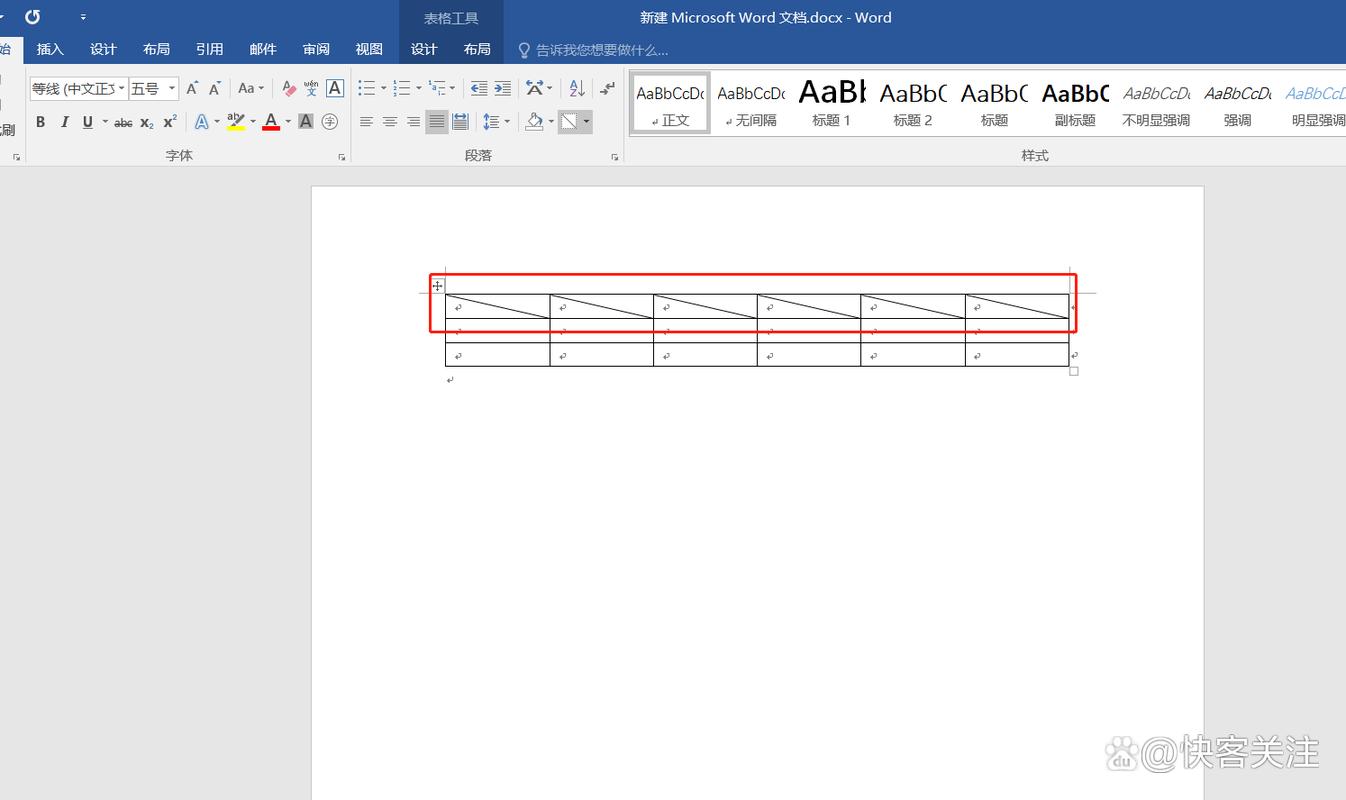
Task: Click the decrease indent icon
Action: click(x=479, y=88)
